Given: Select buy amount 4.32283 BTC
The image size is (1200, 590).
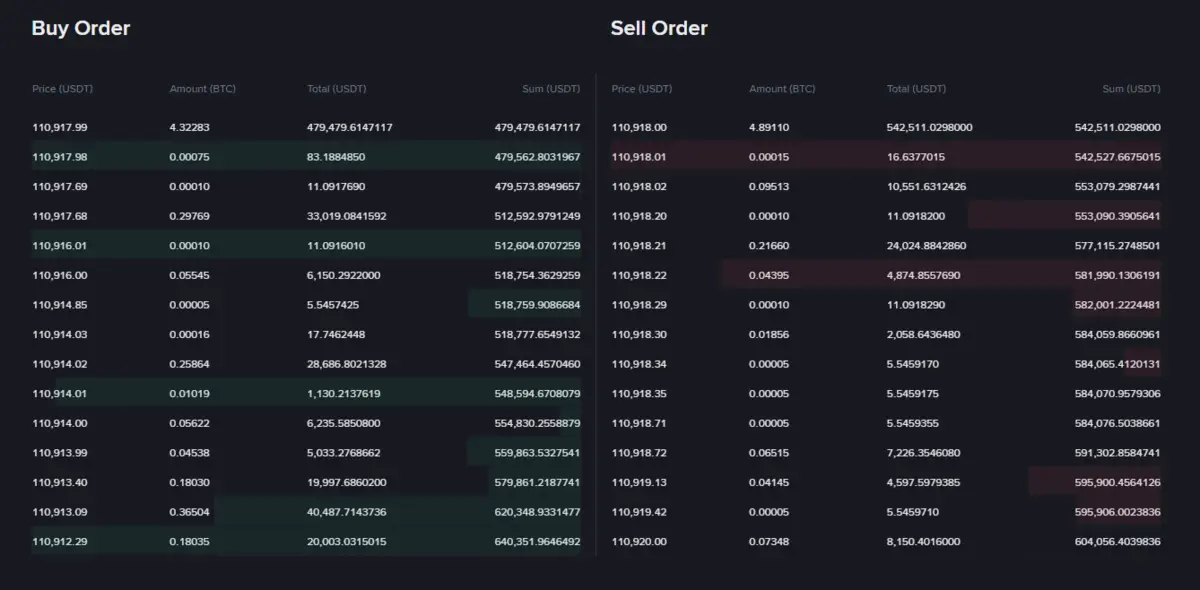Looking at the screenshot, I should (190, 128).
